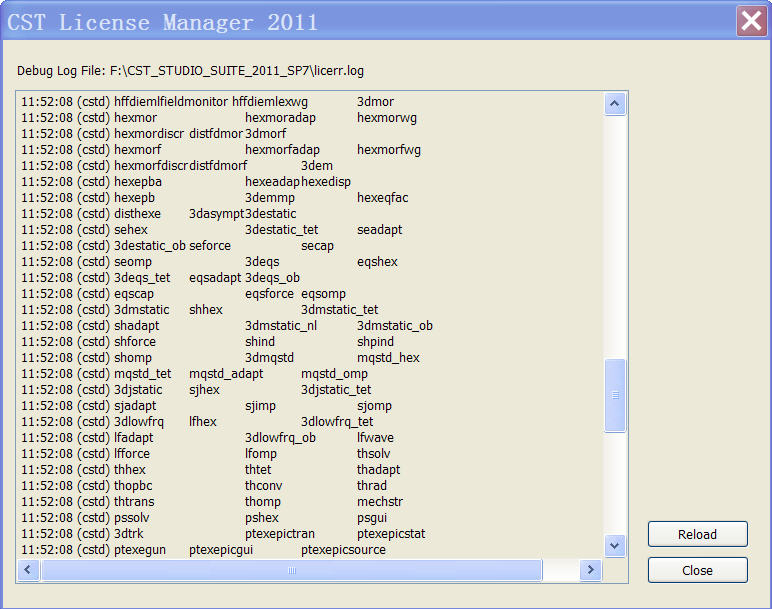Click the horizontal scrollbar left arrow
Image resolution: width=772 pixels, height=609 pixels.
[x=28, y=570]
